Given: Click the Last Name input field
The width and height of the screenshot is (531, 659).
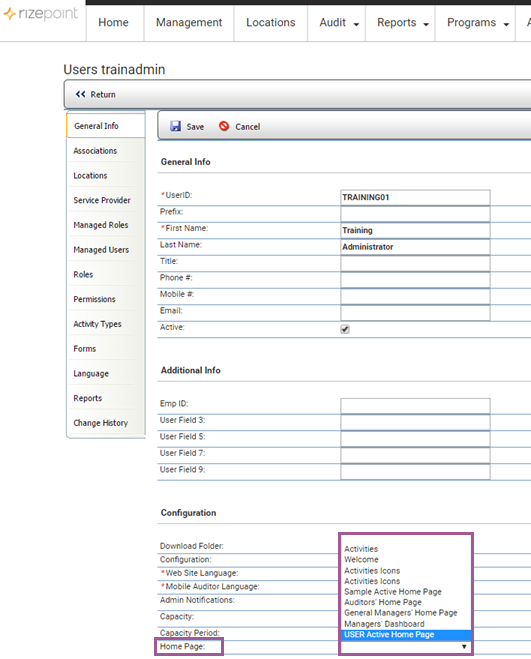Looking at the screenshot, I should [415, 247].
